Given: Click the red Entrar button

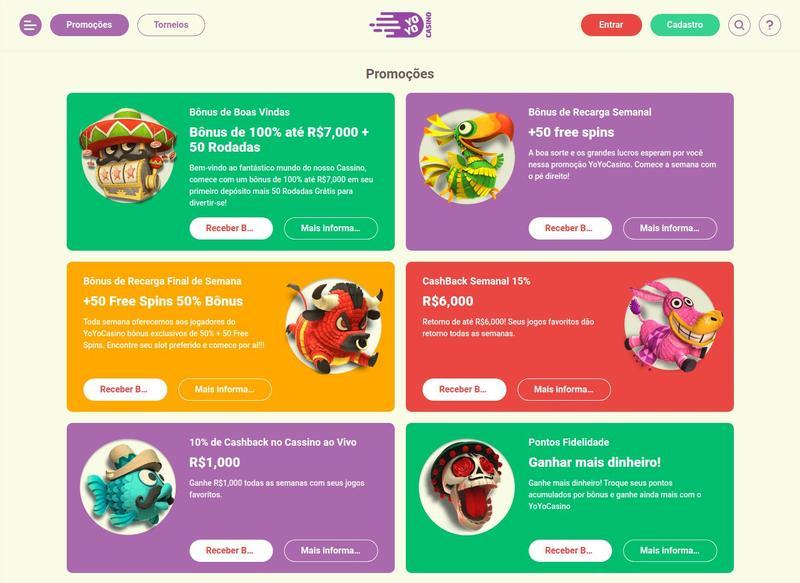Looking at the screenshot, I should click(611, 24).
